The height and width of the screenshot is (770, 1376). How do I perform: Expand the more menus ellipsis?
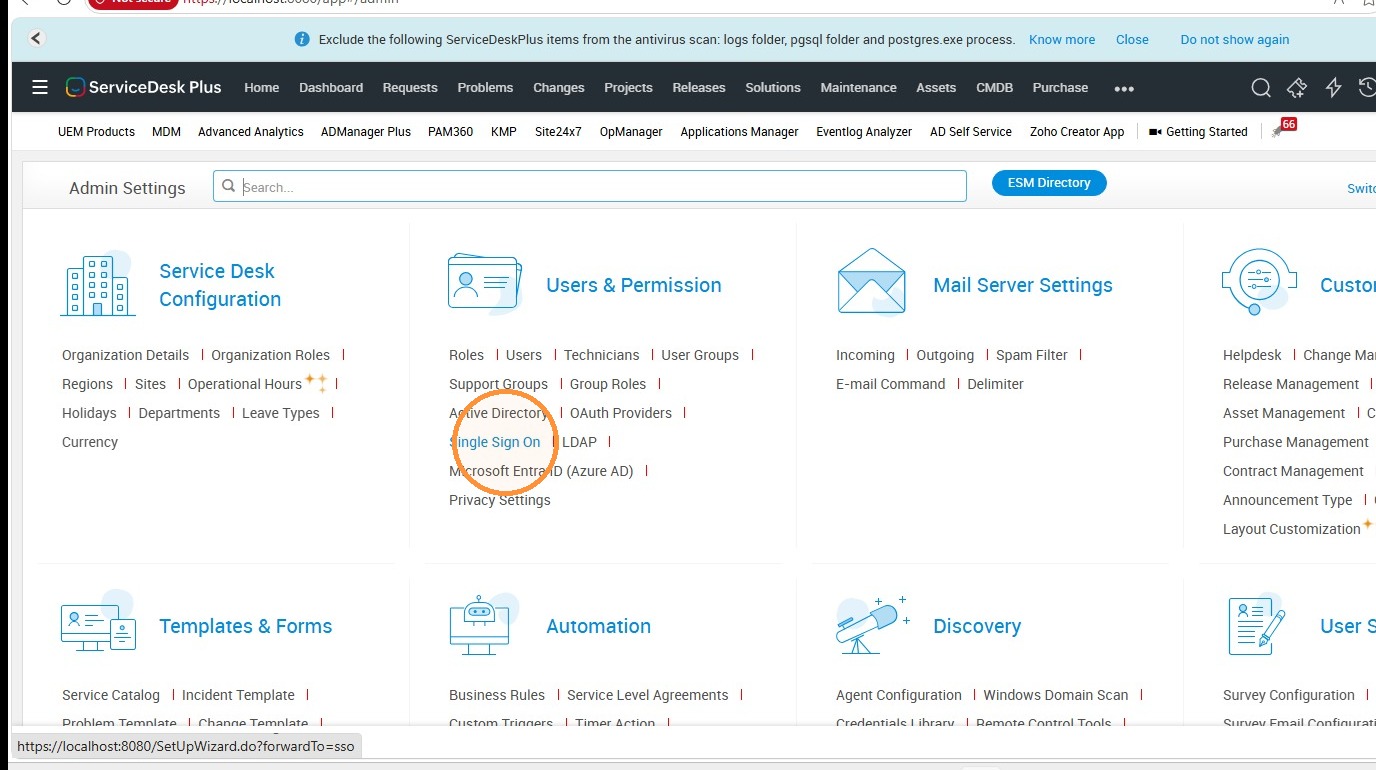pos(1124,88)
